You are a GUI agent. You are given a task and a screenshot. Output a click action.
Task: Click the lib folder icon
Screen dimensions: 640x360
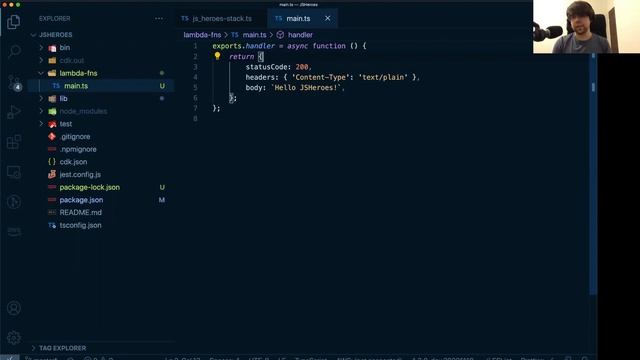point(52,98)
